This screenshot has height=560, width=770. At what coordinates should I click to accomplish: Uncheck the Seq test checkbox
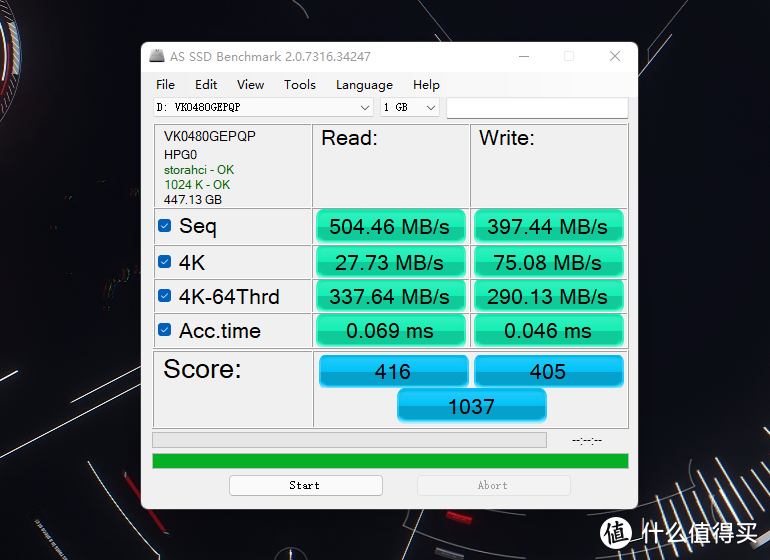(165, 225)
